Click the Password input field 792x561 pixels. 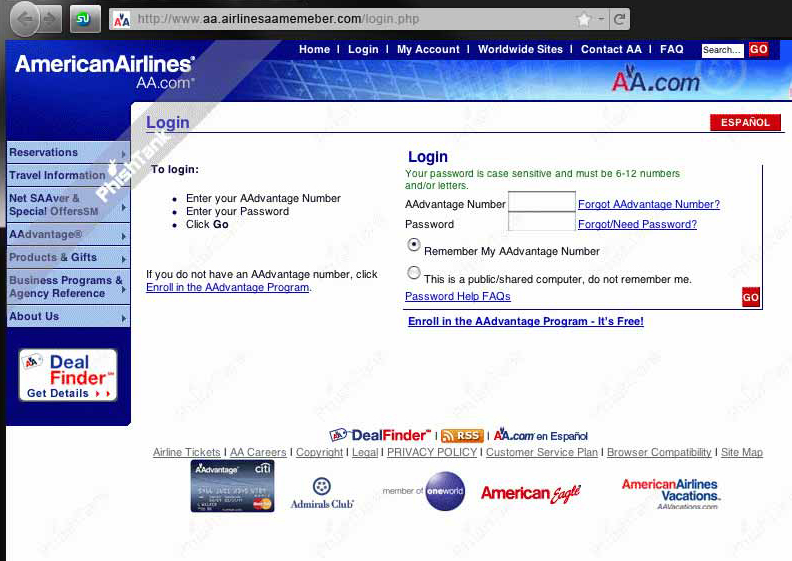point(542,222)
